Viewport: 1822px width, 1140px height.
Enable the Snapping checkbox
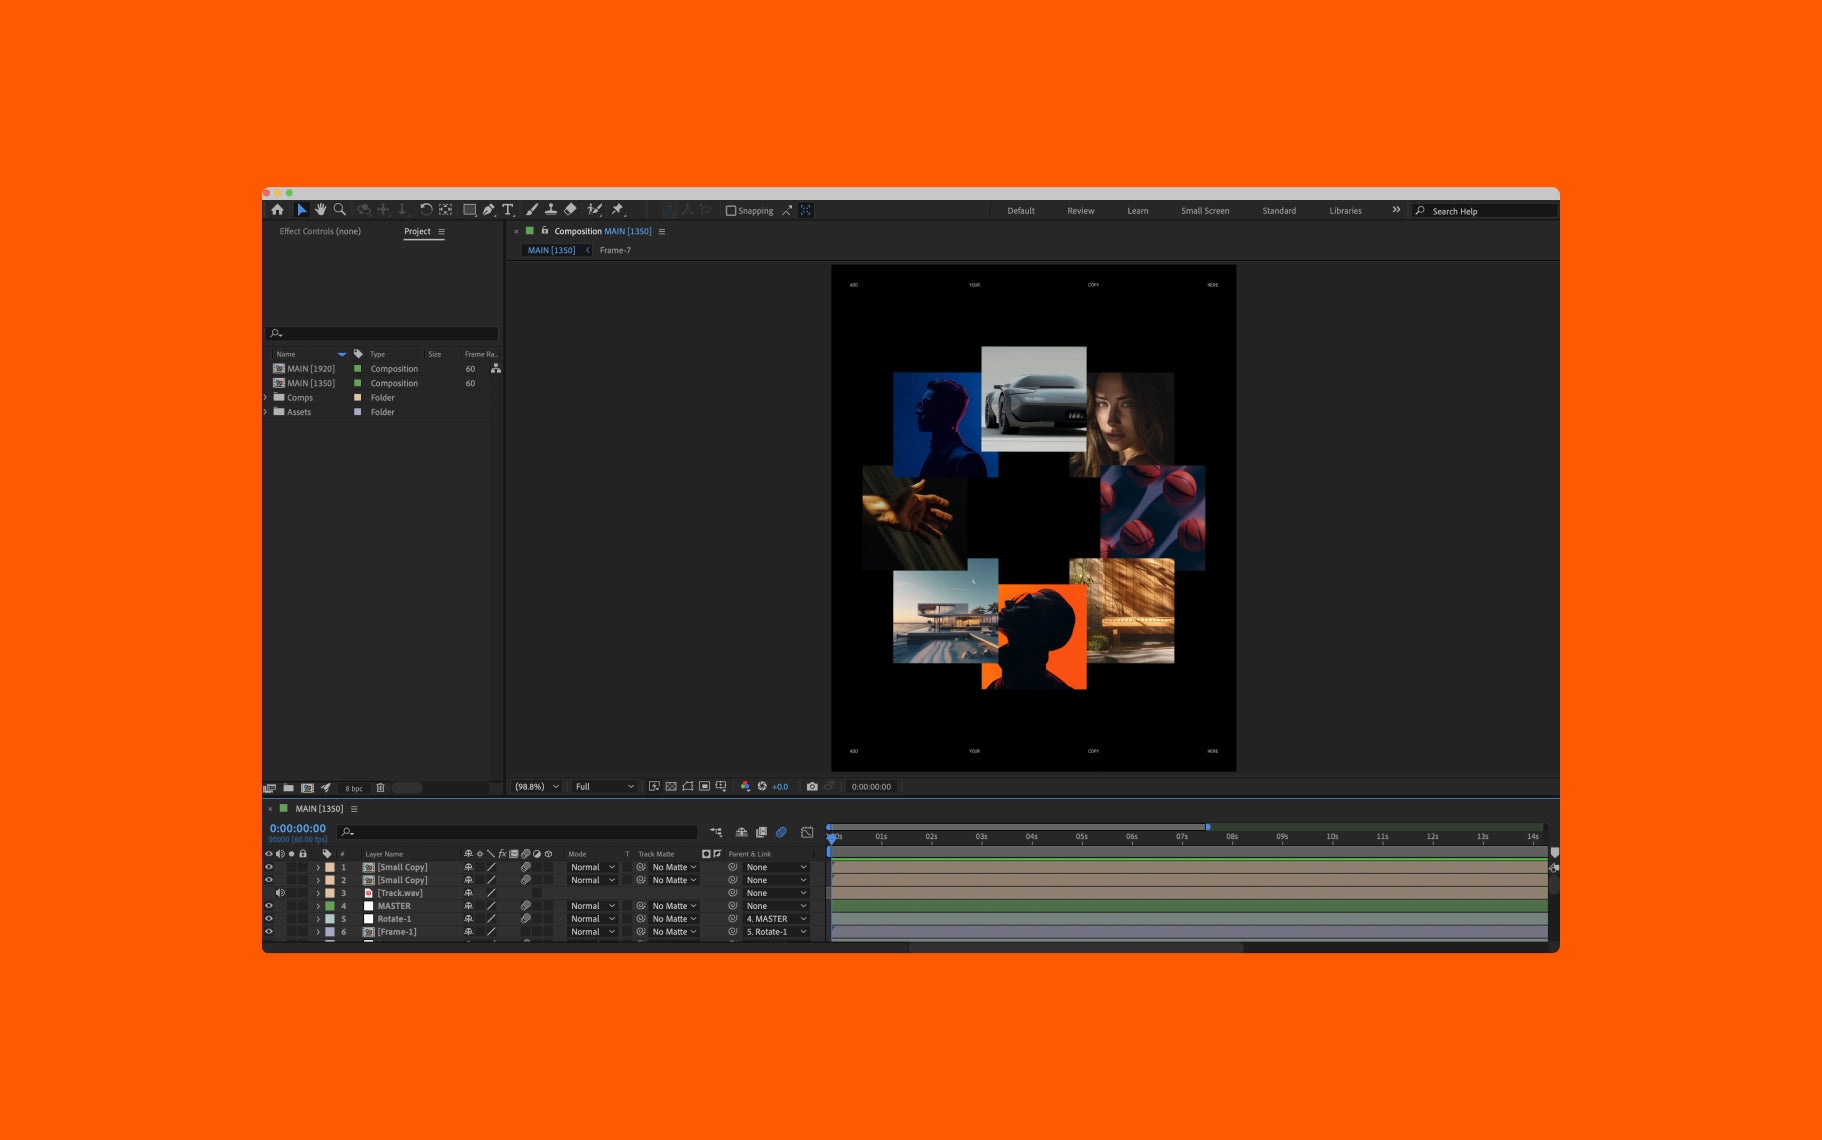[x=731, y=211]
